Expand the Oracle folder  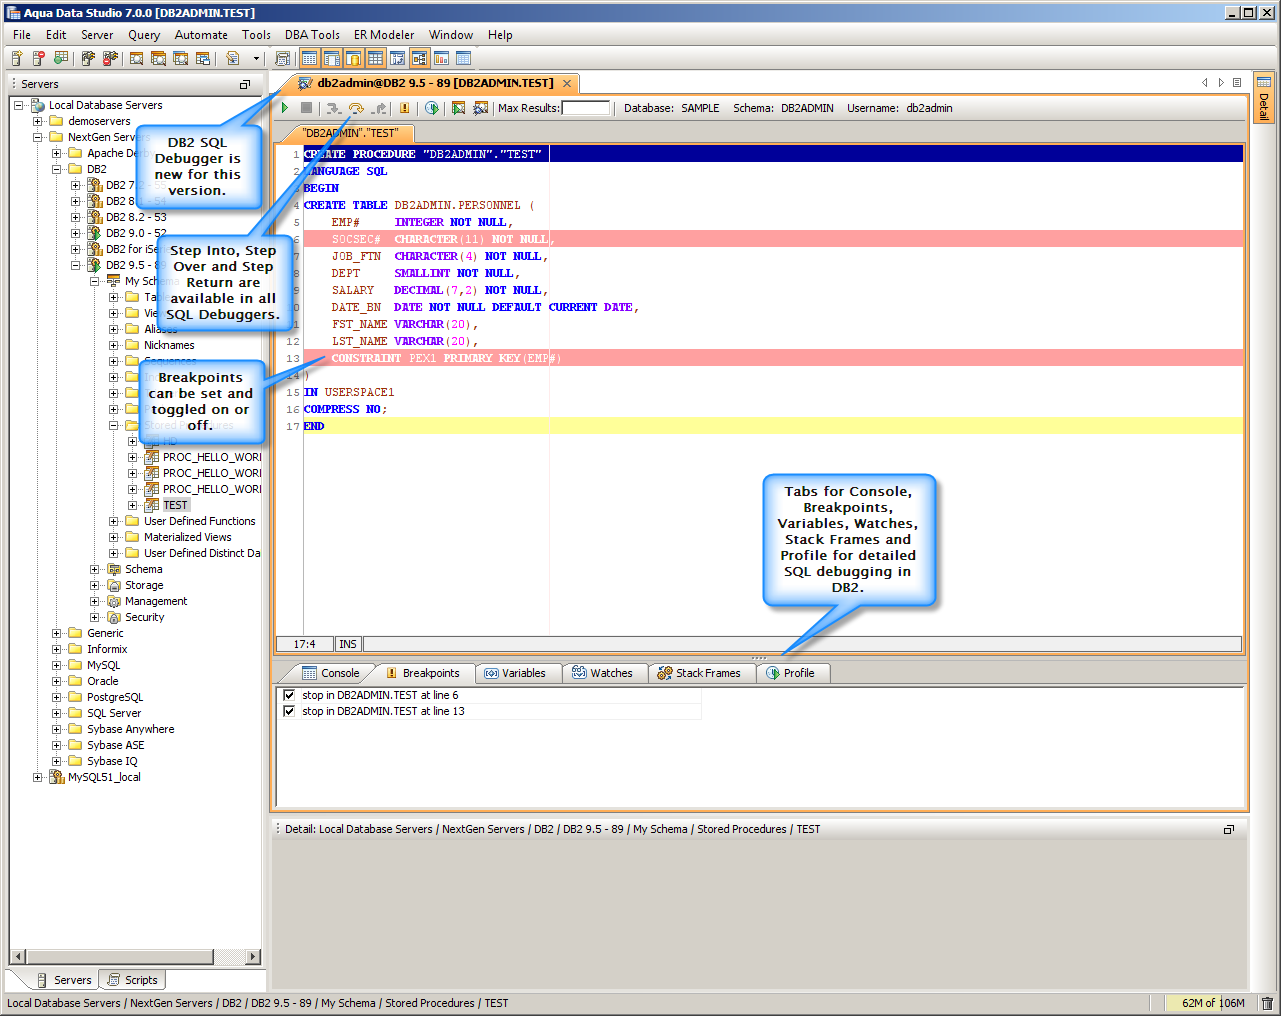coord(57,681)
